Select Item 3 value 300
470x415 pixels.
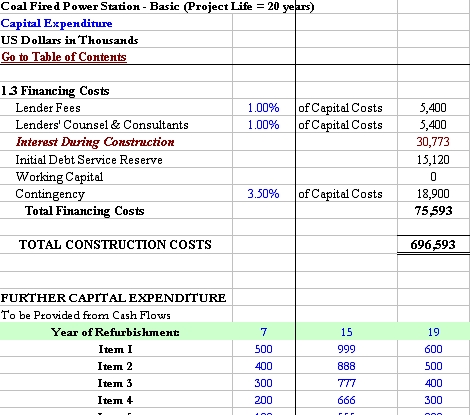(264, 383)
